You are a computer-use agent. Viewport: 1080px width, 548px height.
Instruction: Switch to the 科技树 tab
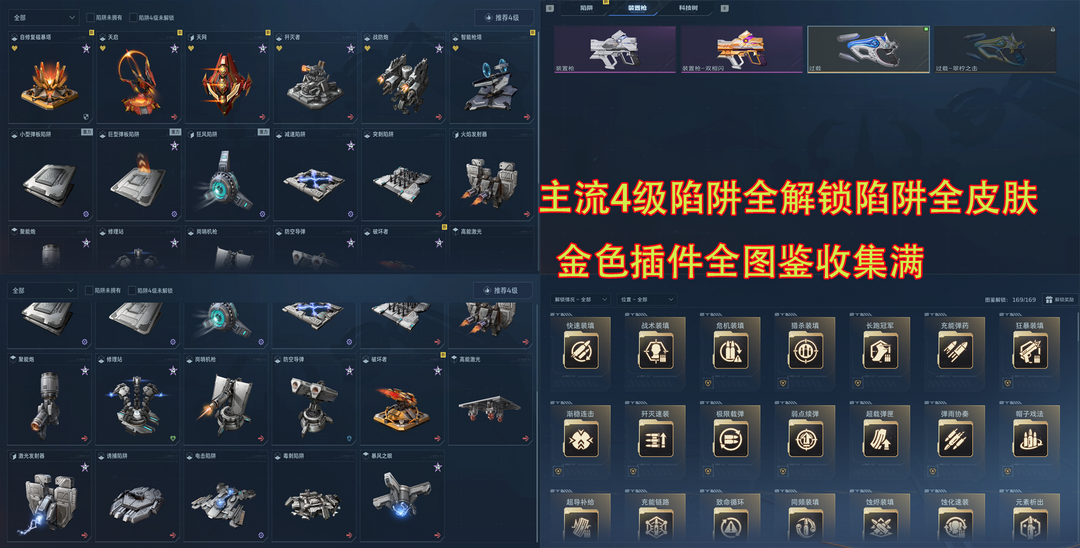coord(688,8)
